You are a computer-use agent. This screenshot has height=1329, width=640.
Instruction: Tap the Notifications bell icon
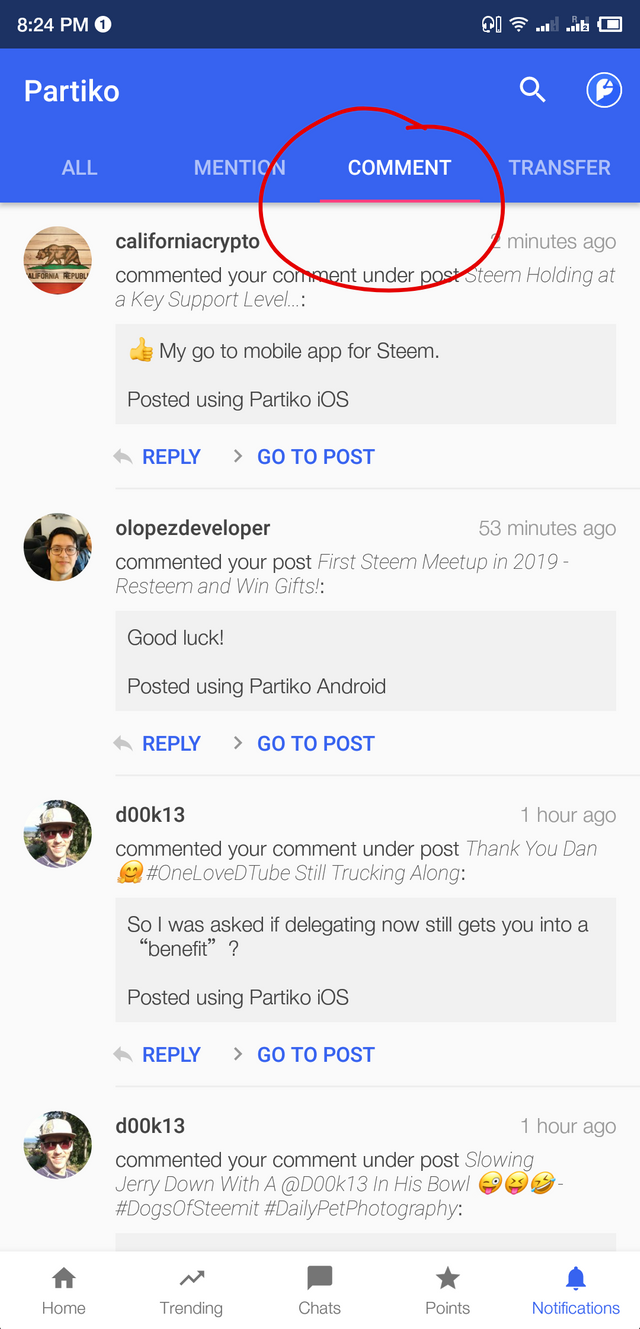pos(576,1277)
